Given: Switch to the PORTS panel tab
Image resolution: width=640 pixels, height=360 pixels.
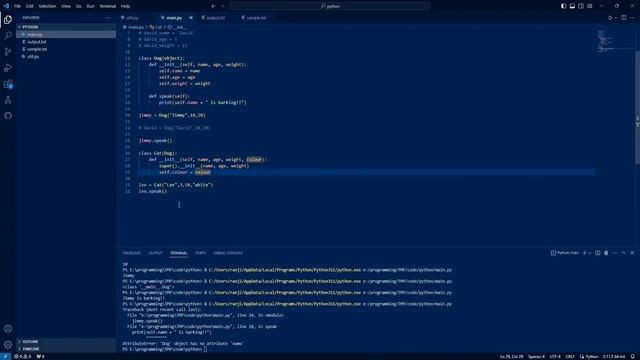Looking at the screenshot, I should tap(200, 253).
